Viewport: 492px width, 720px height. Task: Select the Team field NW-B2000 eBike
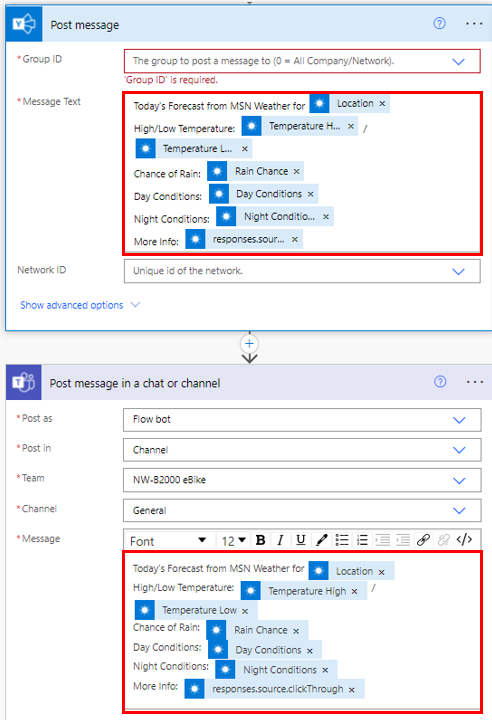coord(302,480)
